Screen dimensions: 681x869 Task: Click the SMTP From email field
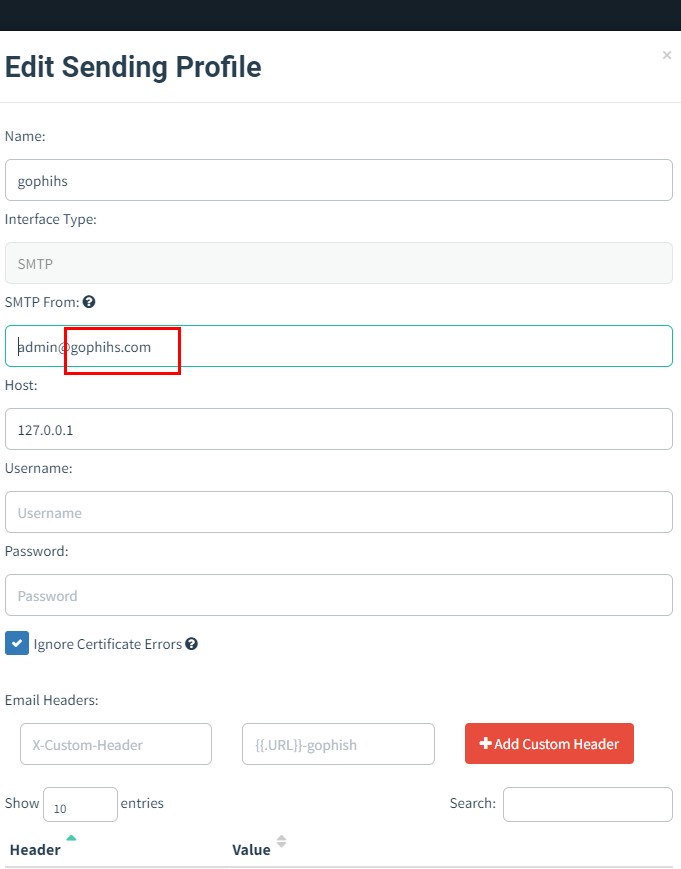point(339,346)
